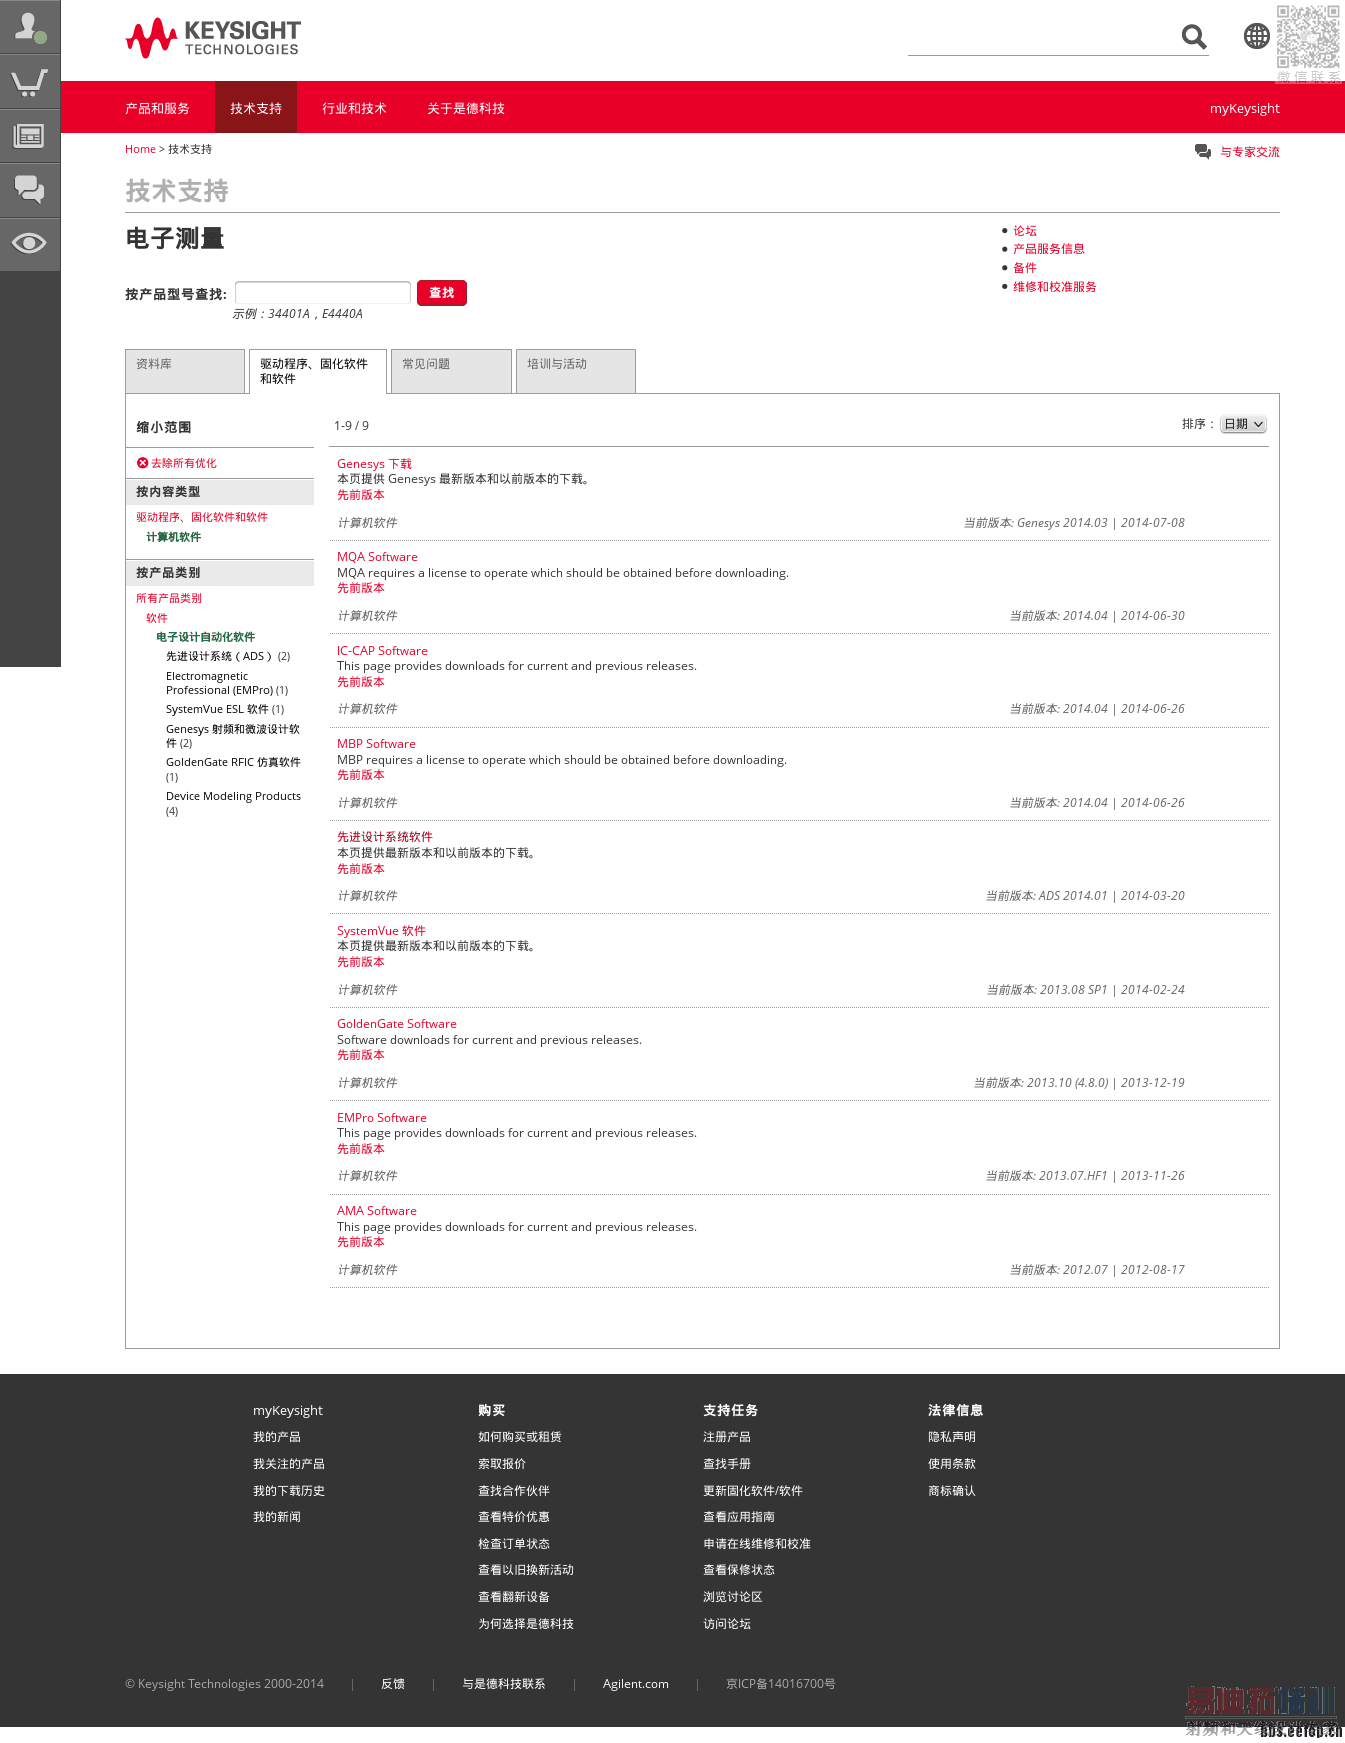Screen dimensions: 1345x1743
Task: Select the 驱动程序、固化软件和软件 content type filter
Action: point(202,517)
